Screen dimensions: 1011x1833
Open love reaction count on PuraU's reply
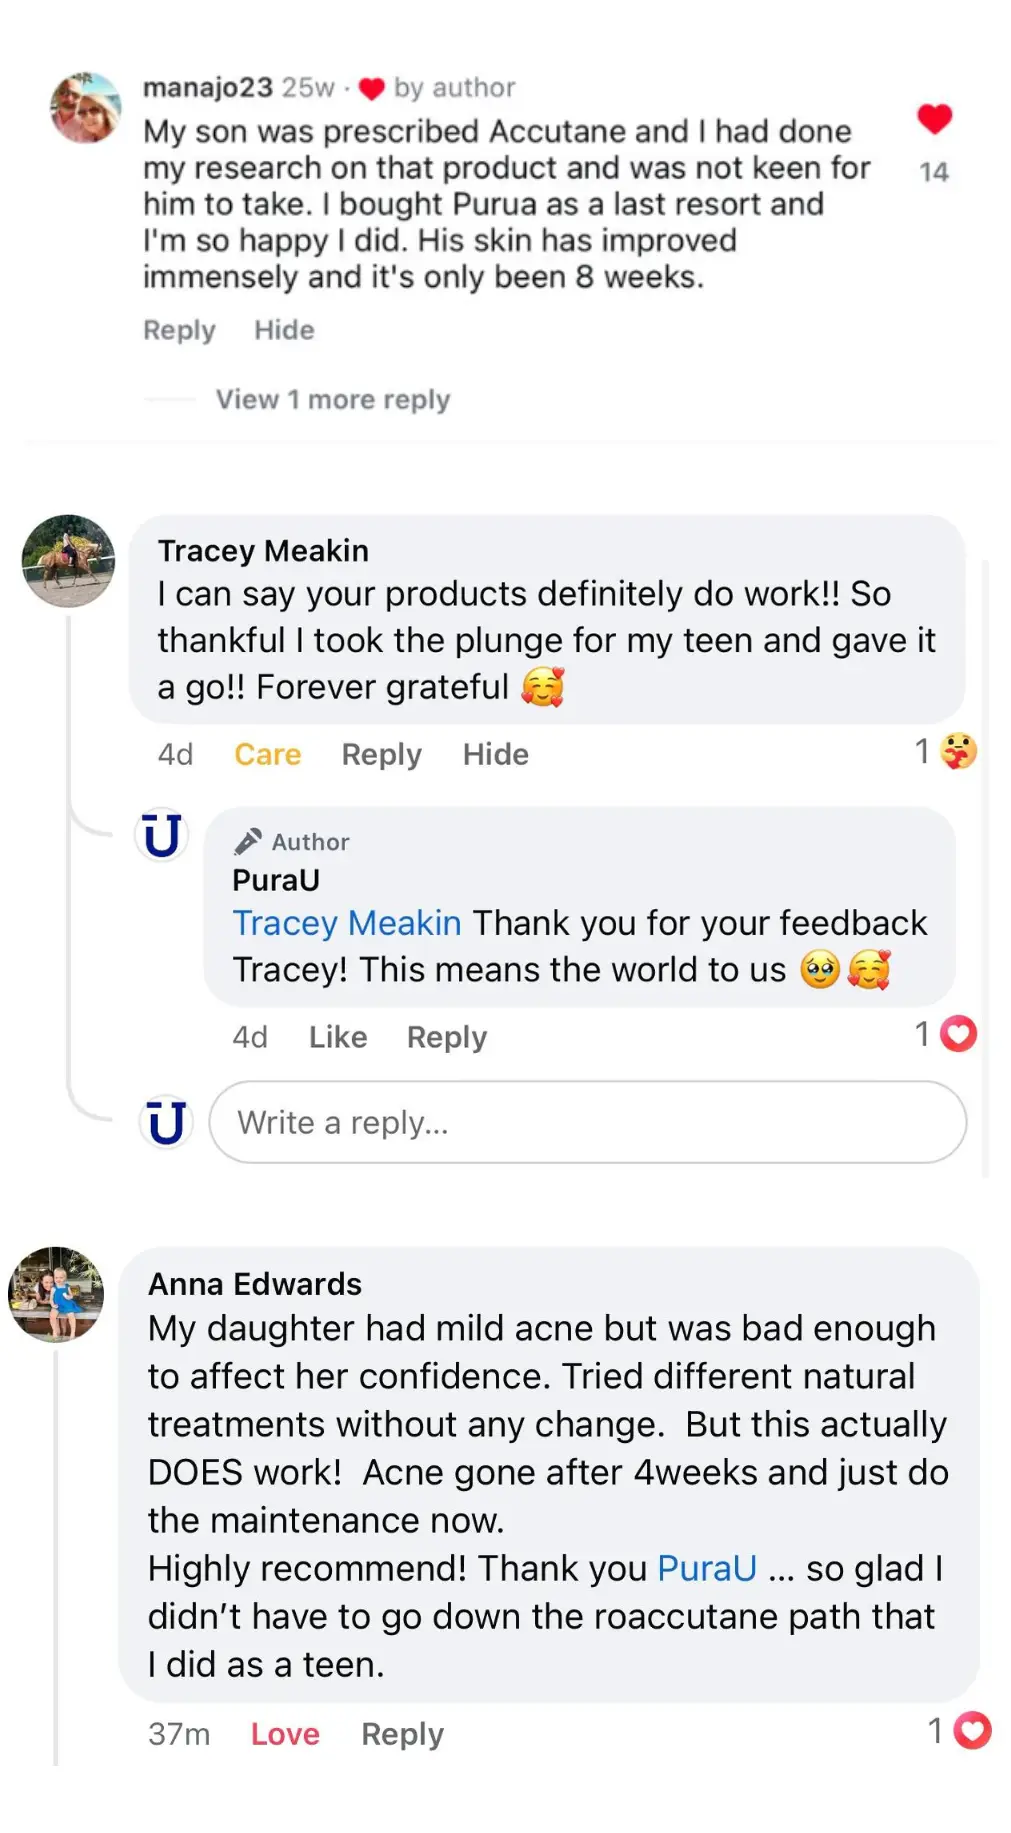tap(946, 1034)
